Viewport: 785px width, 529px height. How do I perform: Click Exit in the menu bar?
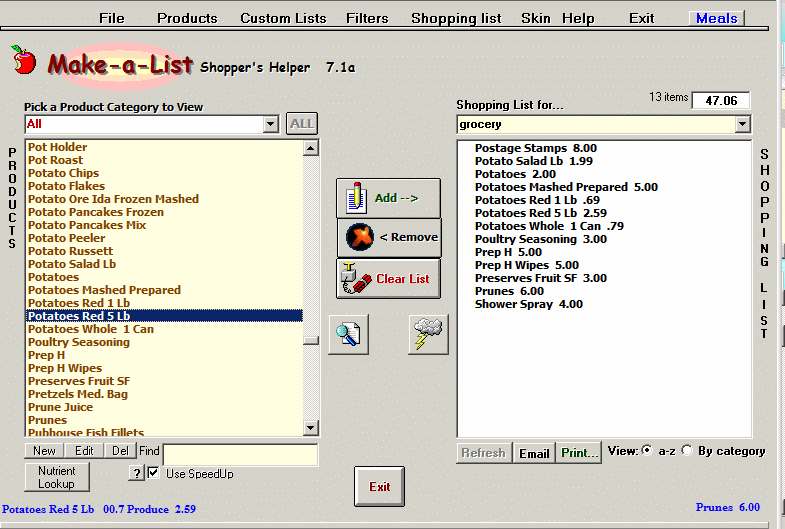click(641, 19)
